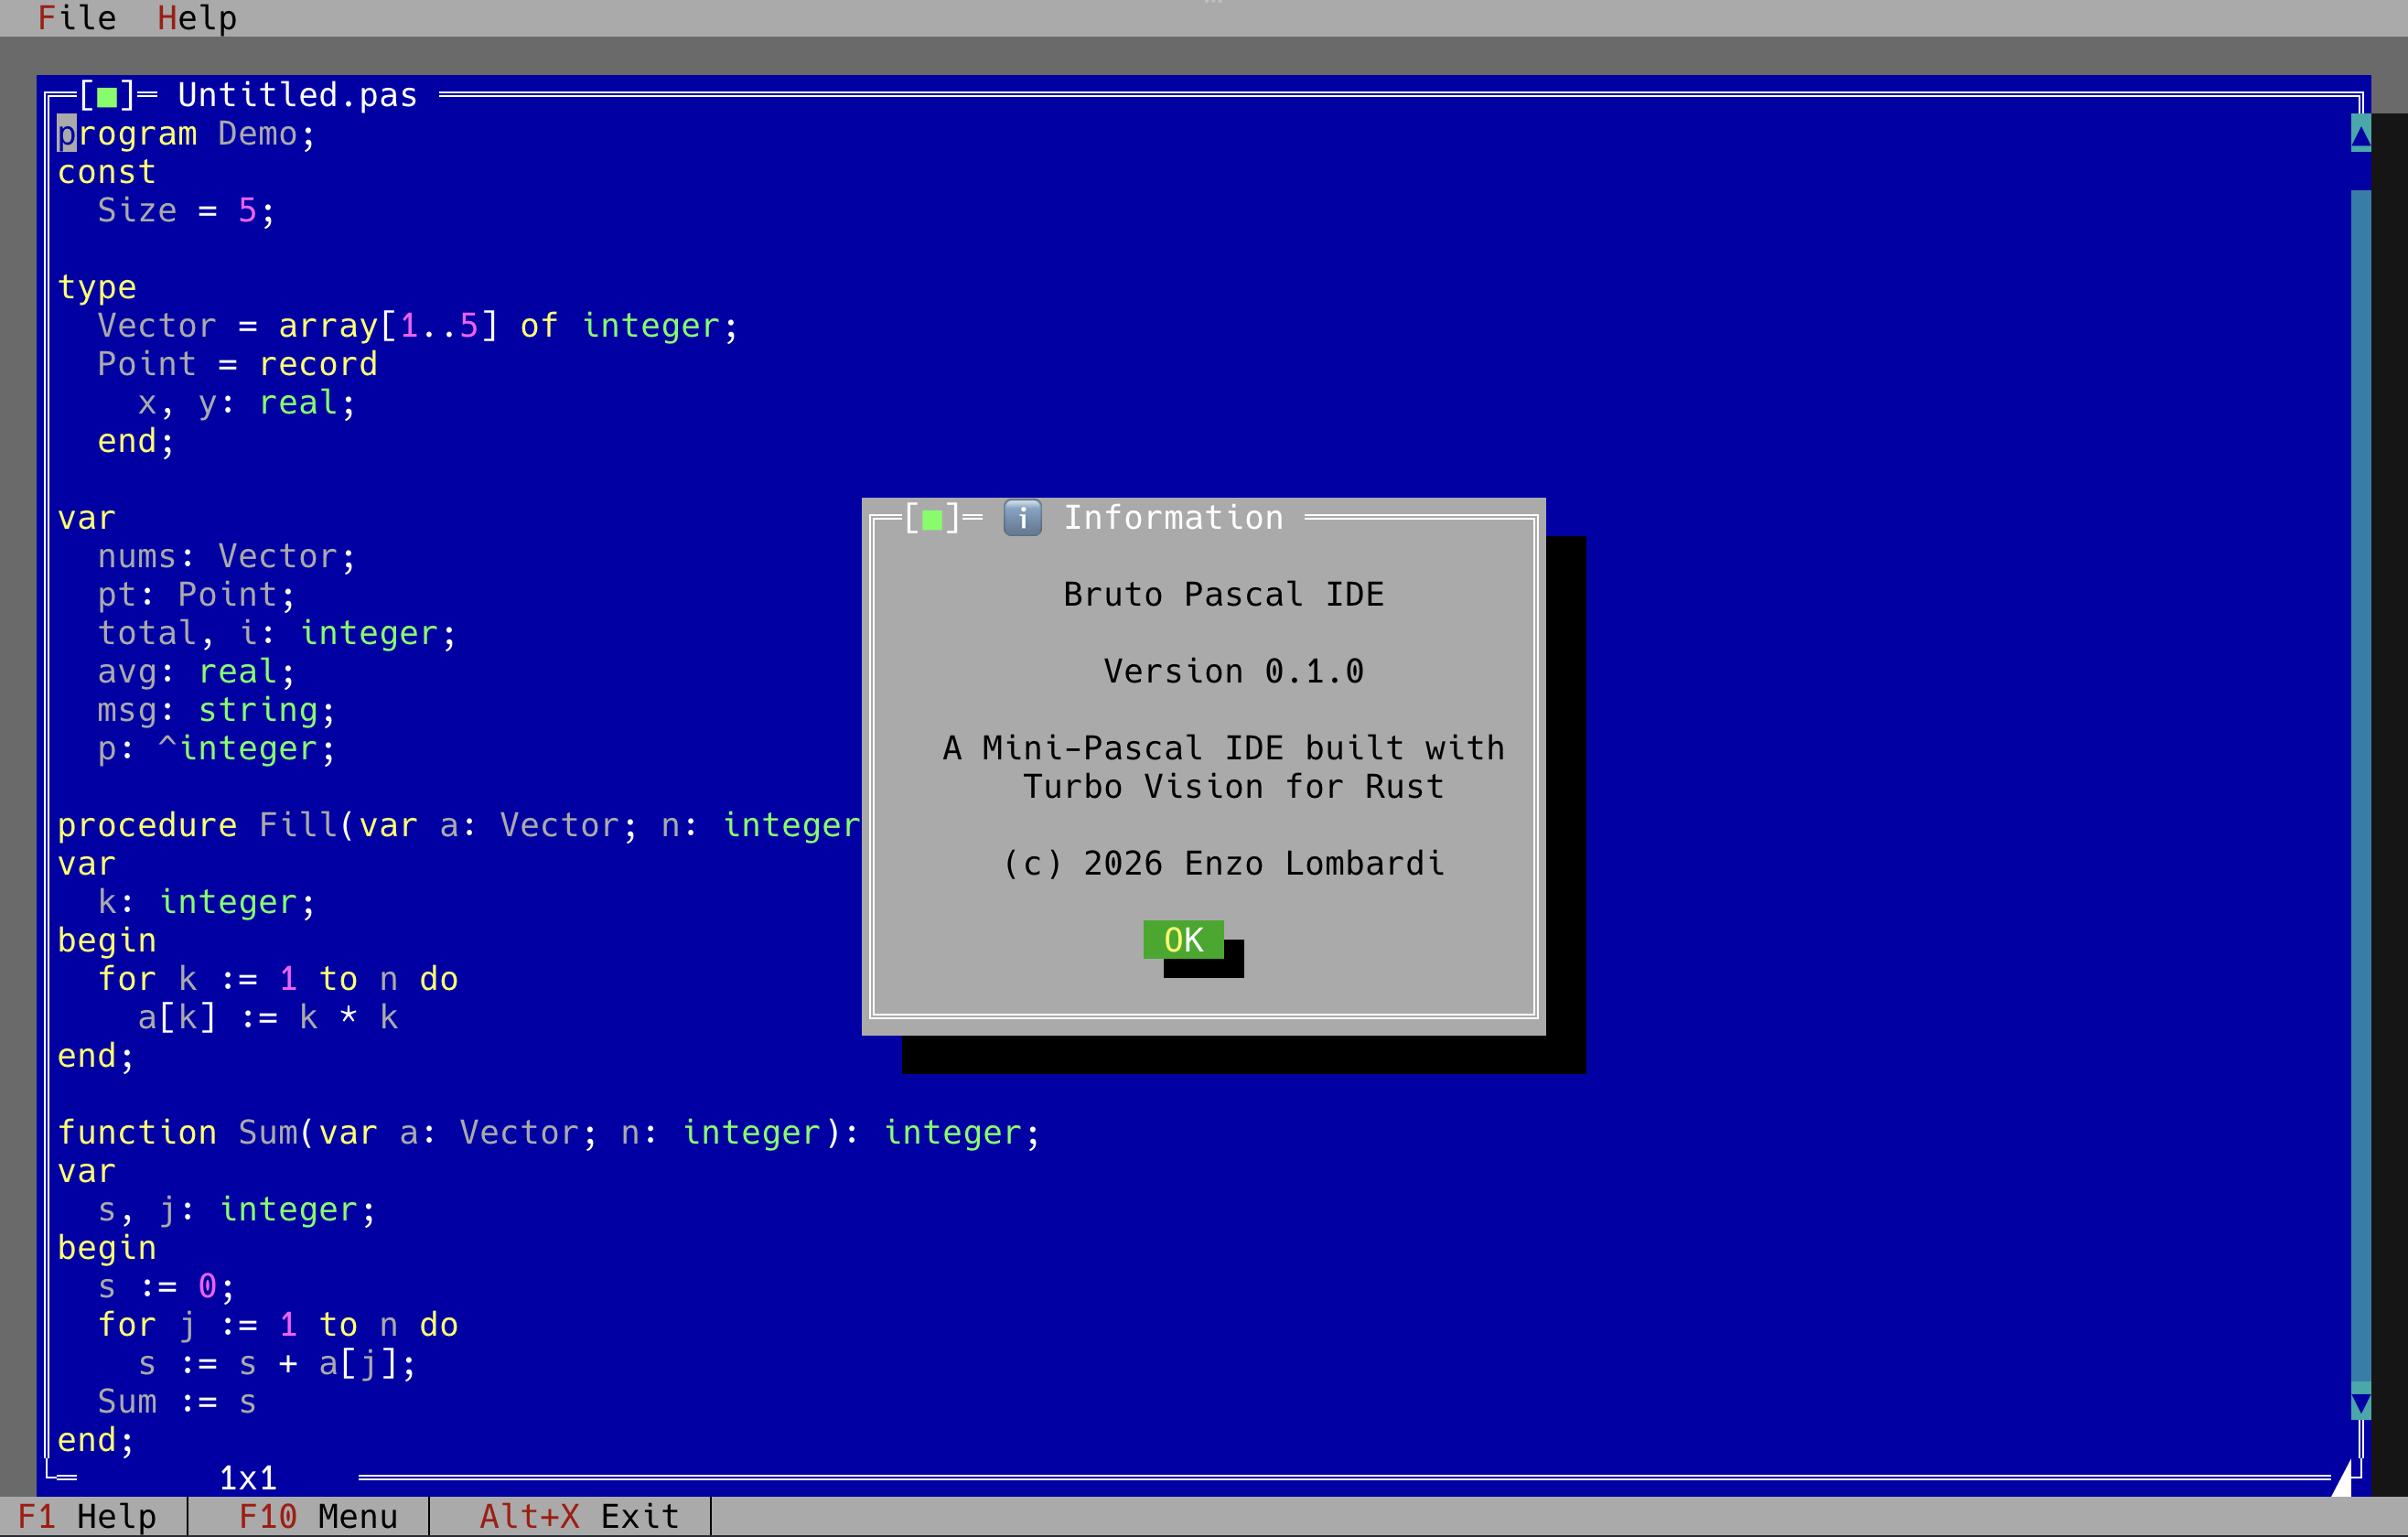
Task: Click the 'pt: Point;' declaration
Action: (x=197, y=595)
